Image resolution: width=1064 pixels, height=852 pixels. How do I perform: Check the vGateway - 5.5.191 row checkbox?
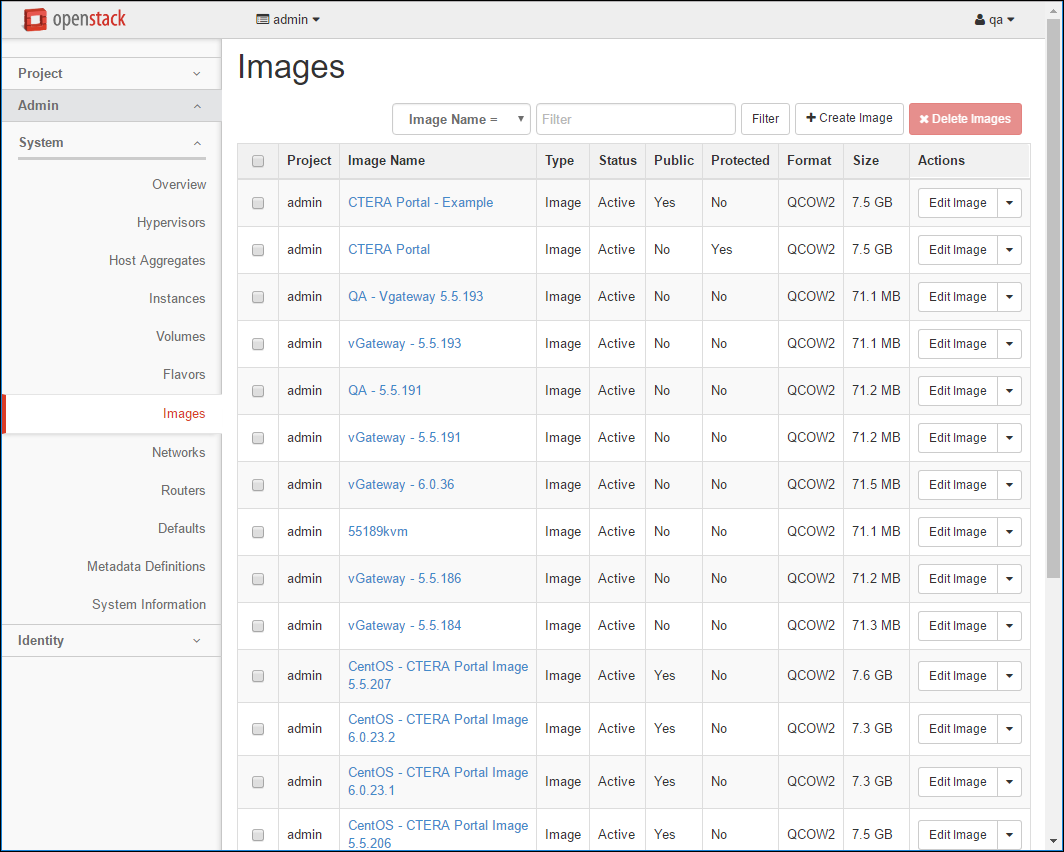click(x=258, y=438)
